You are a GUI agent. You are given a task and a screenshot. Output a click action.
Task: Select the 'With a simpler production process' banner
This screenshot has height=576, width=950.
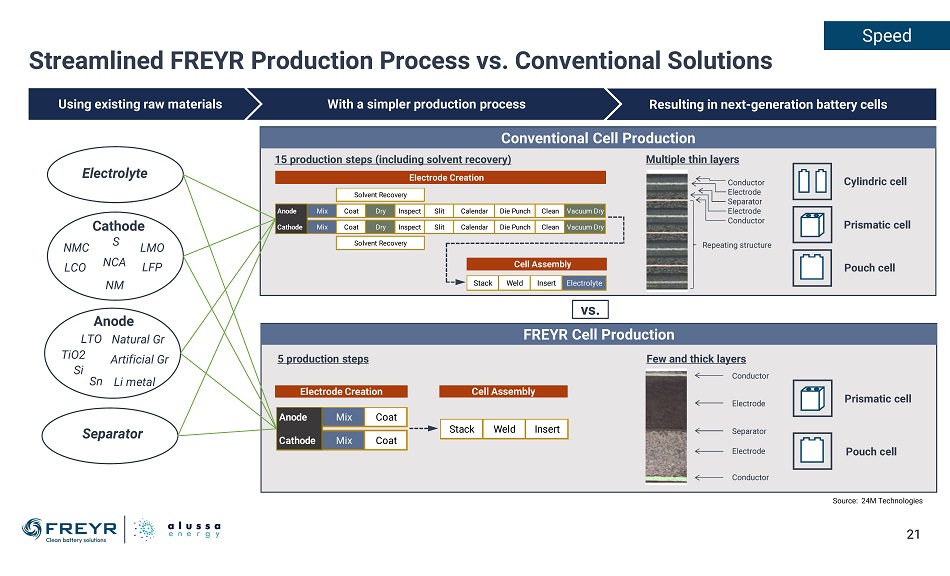[x=426, y=104]
